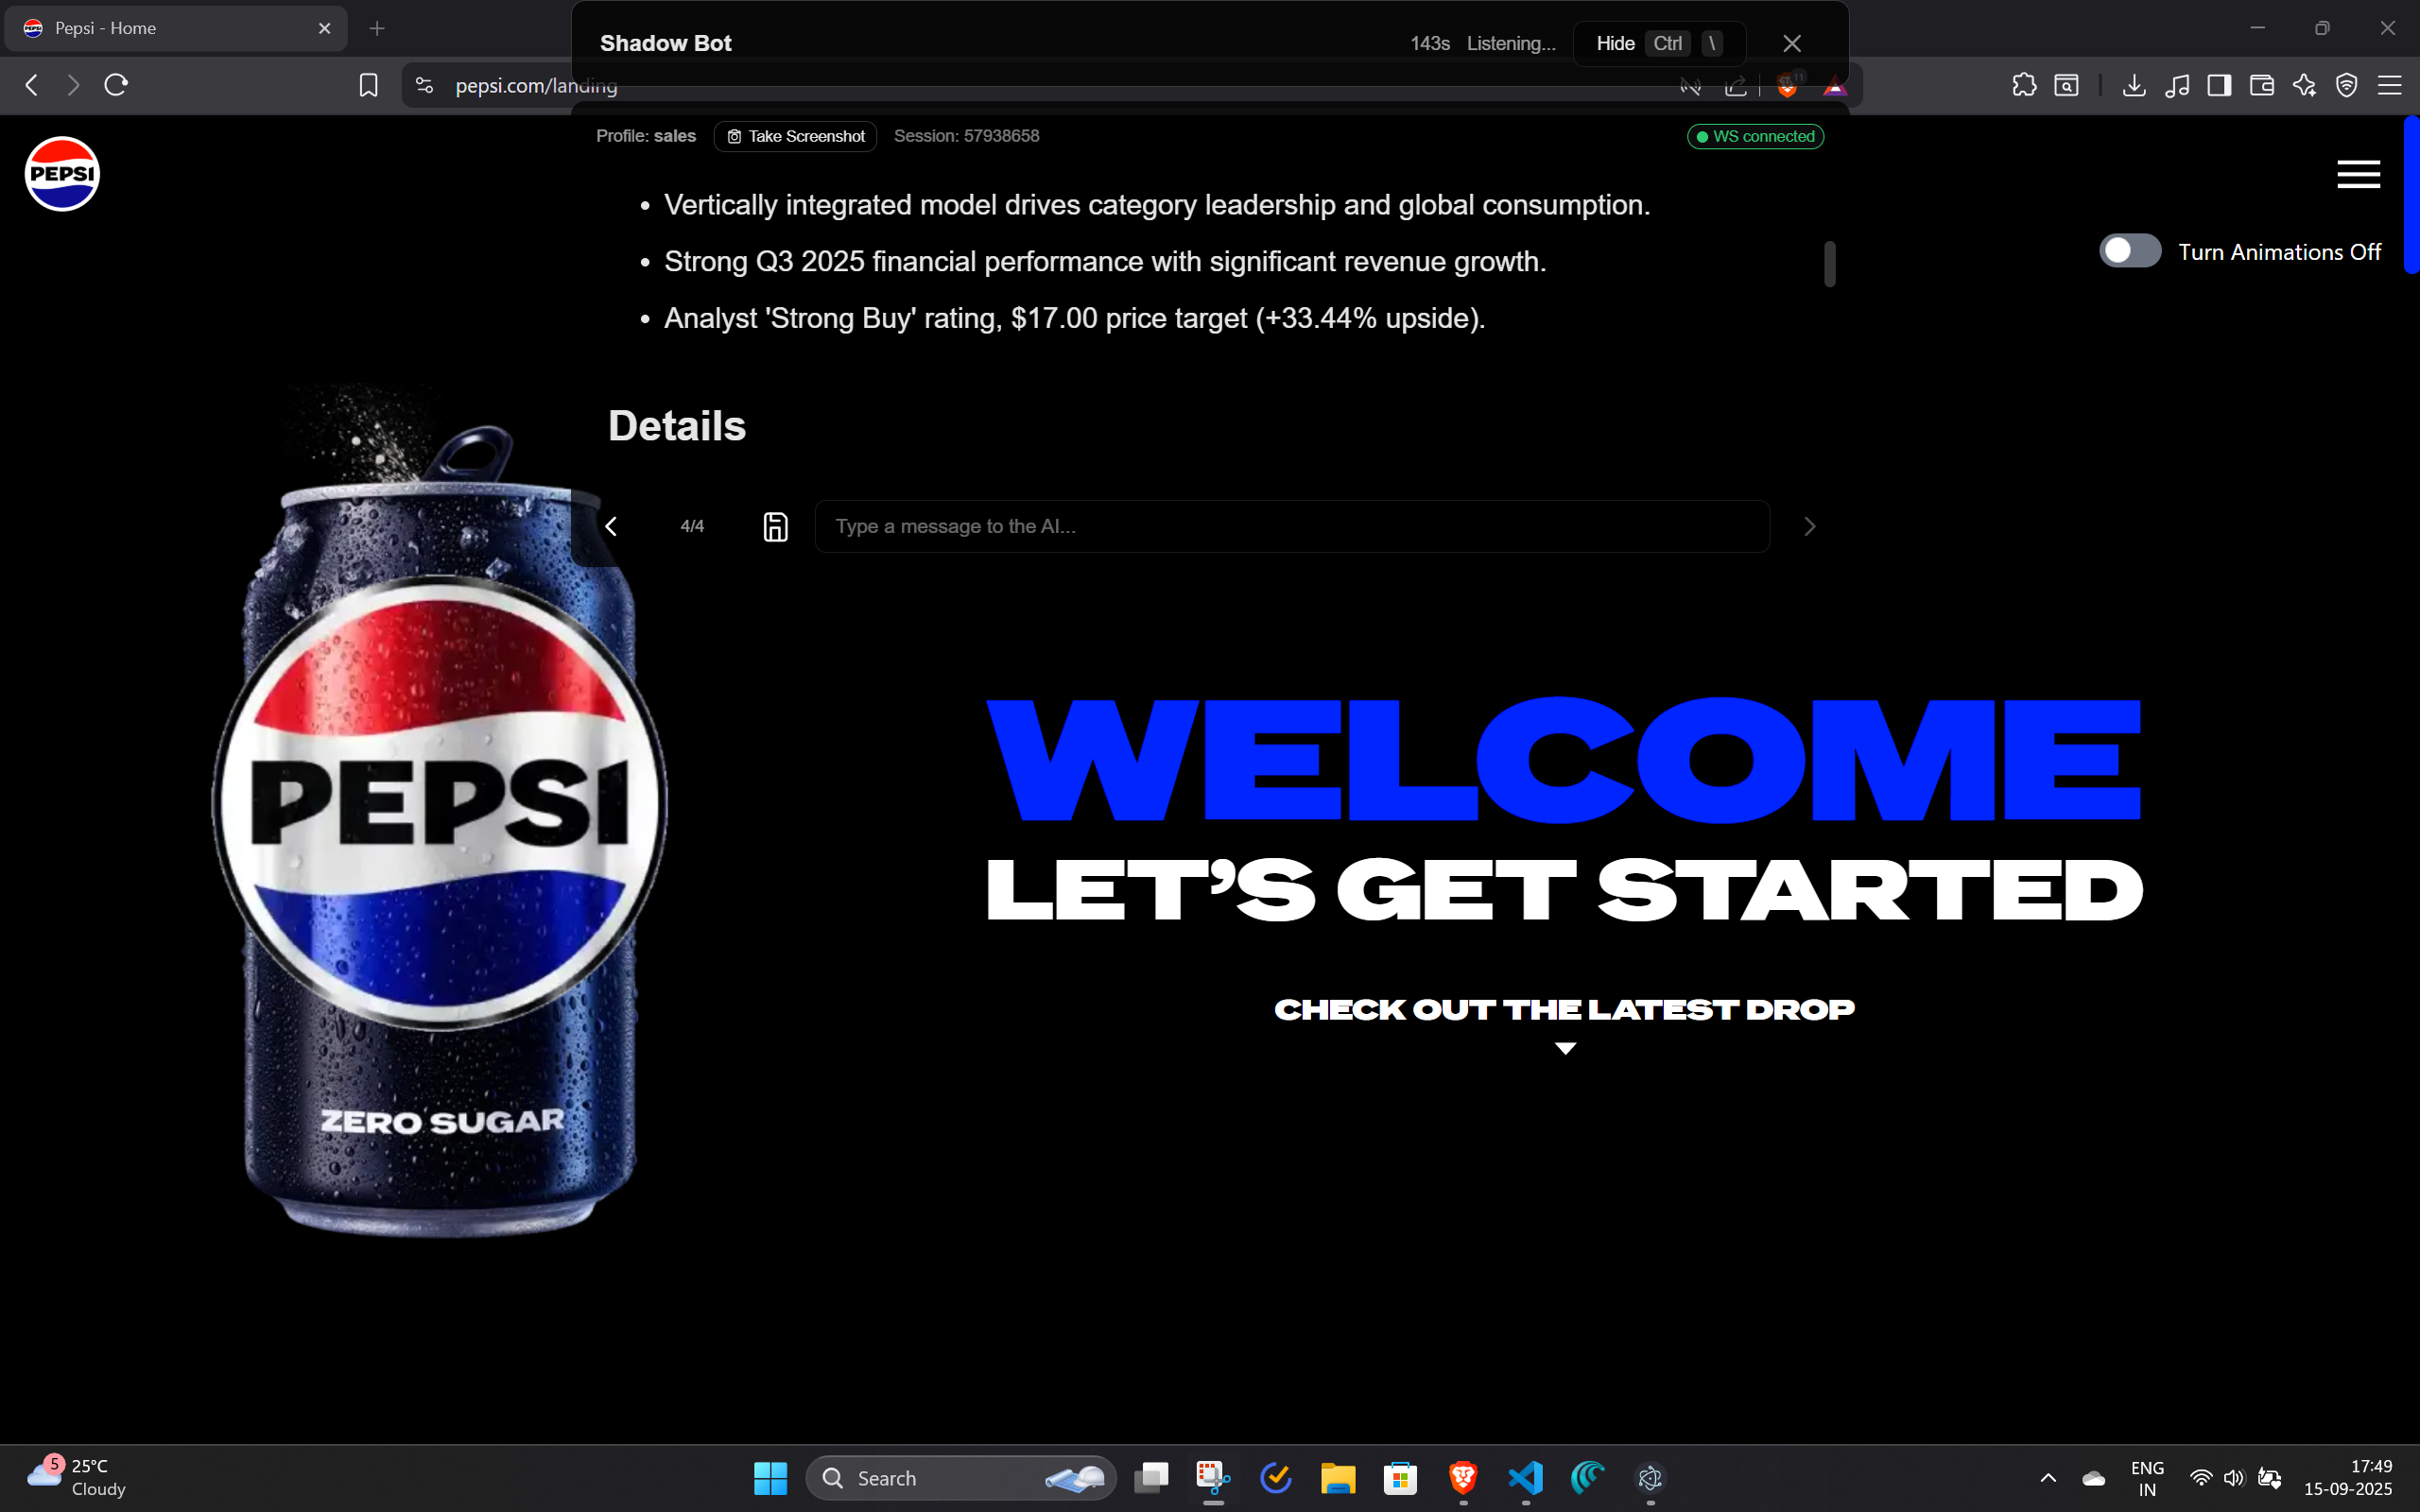The width and height of the screenshot is (2420, 1512).
Task: Focus the Type a message to the AI field
Action: [x=1290, y=526]
